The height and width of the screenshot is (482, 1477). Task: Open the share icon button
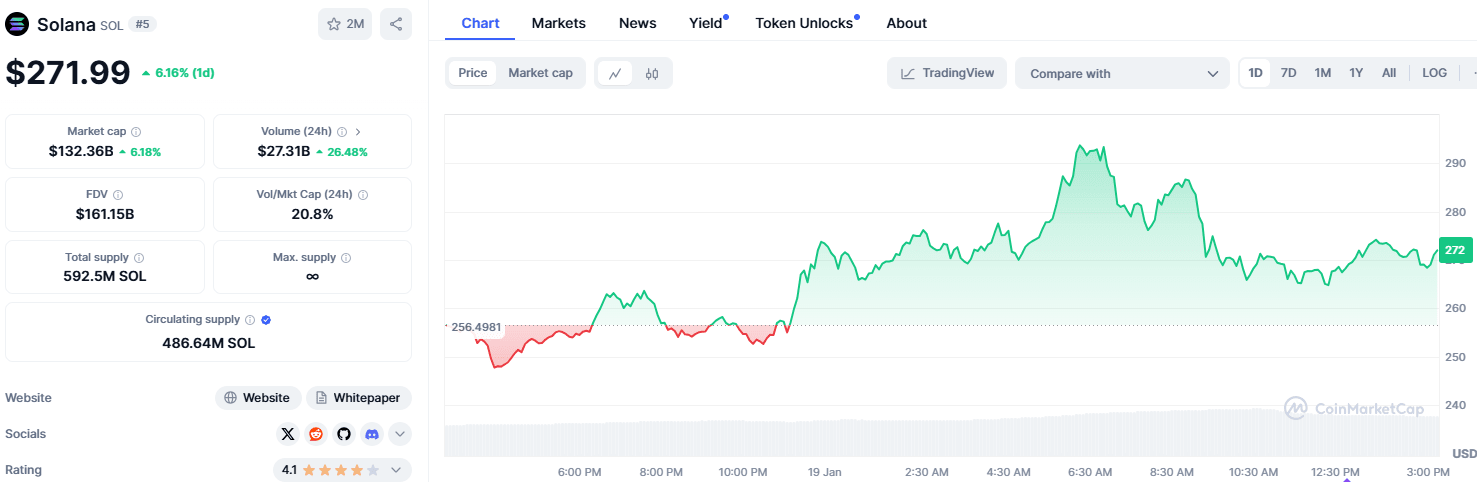(x=396, y=24)
